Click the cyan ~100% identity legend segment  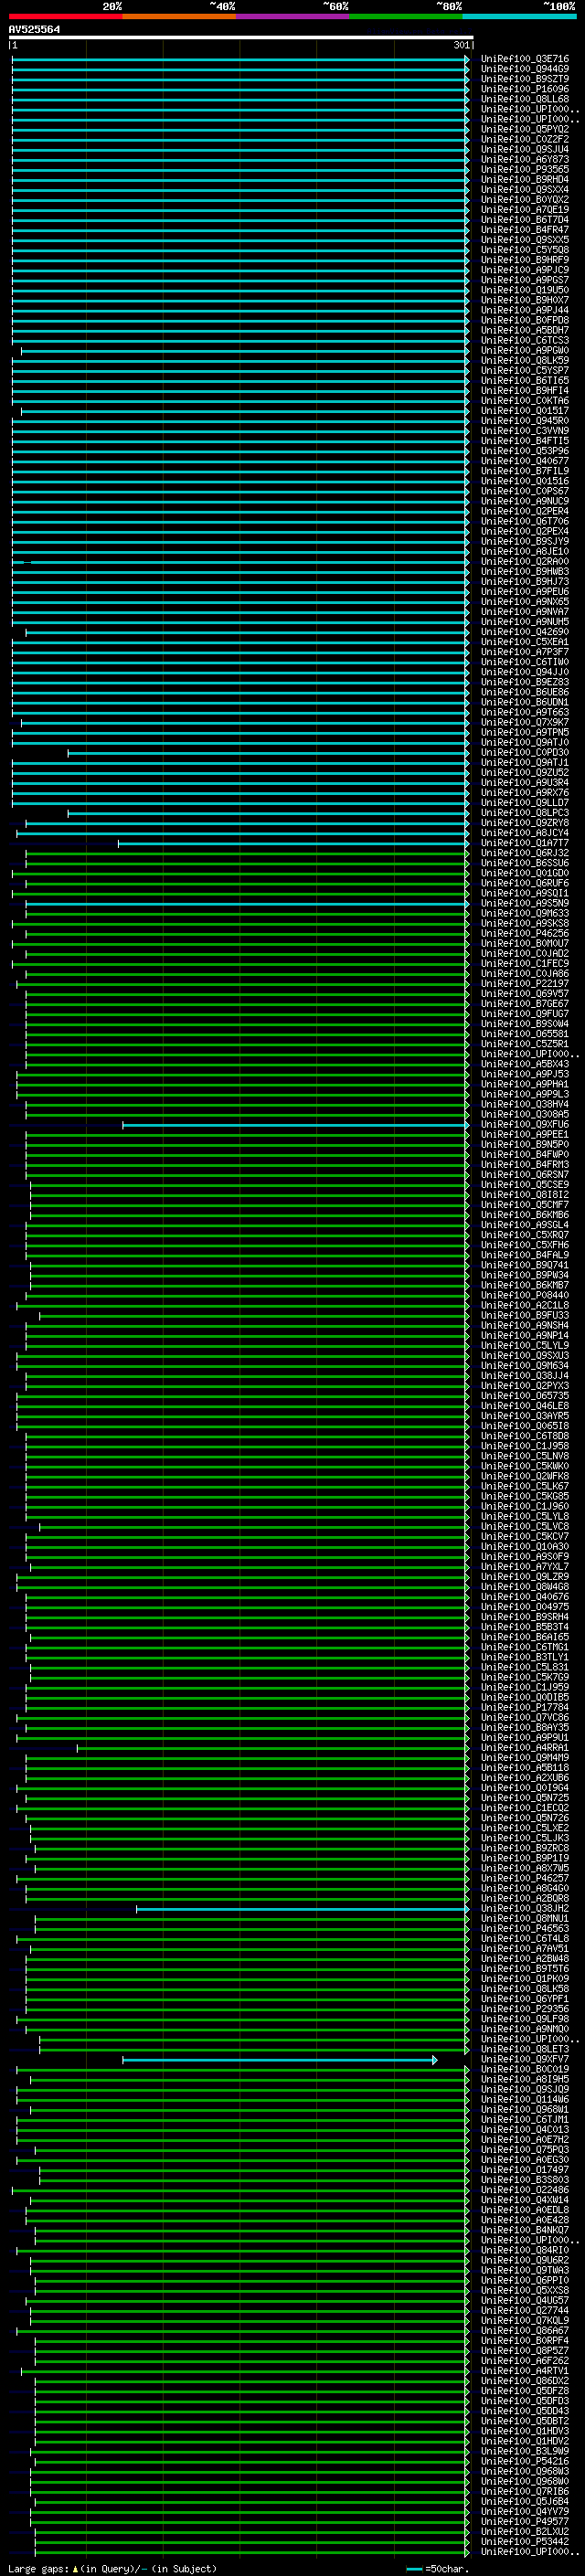[518, 16]
